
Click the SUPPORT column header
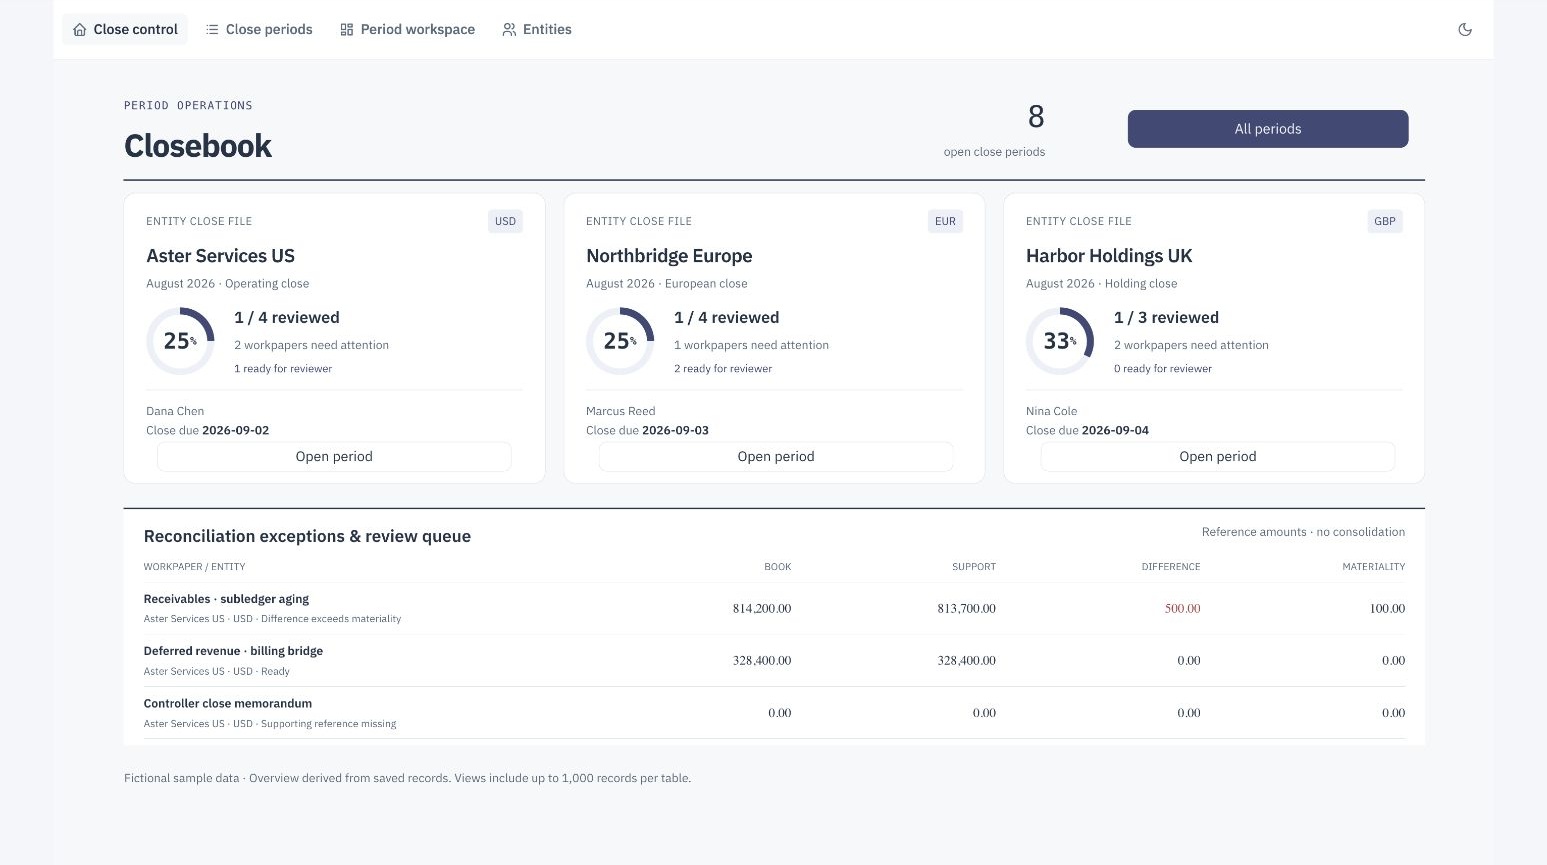point(973,567)
